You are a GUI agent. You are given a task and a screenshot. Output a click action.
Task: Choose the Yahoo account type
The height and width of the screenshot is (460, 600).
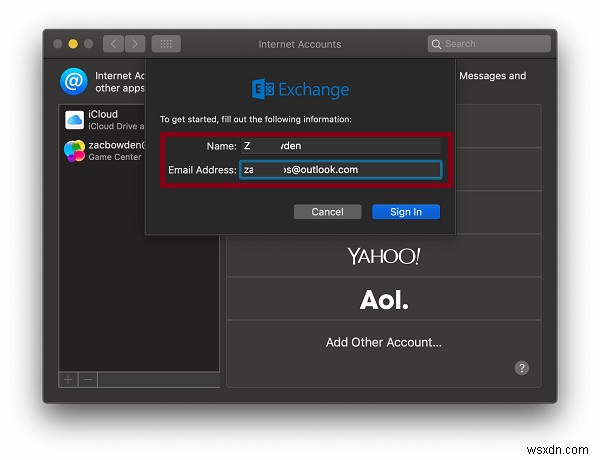pos(384,256)
